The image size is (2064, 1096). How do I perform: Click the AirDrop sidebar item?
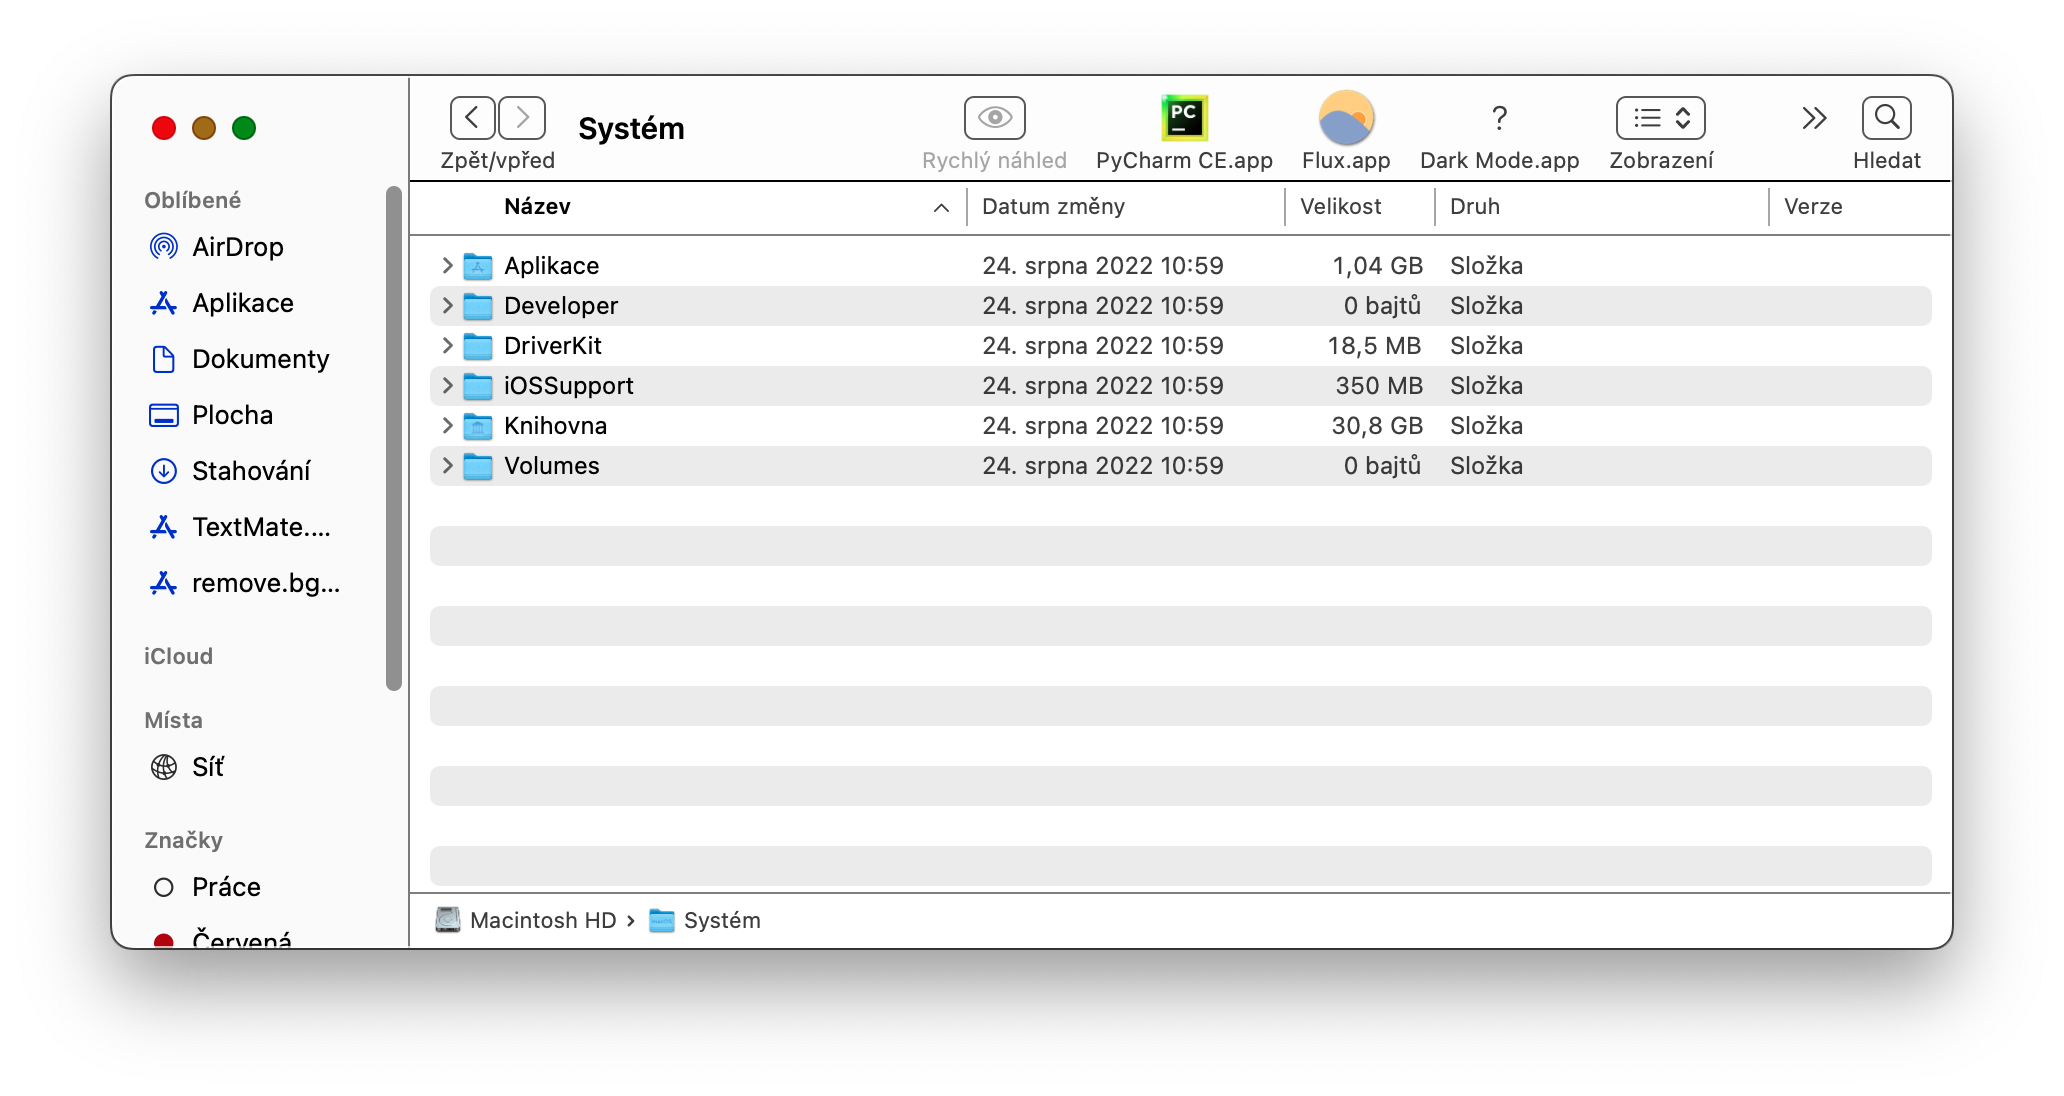pyautogui.click(x=237, y=247)
